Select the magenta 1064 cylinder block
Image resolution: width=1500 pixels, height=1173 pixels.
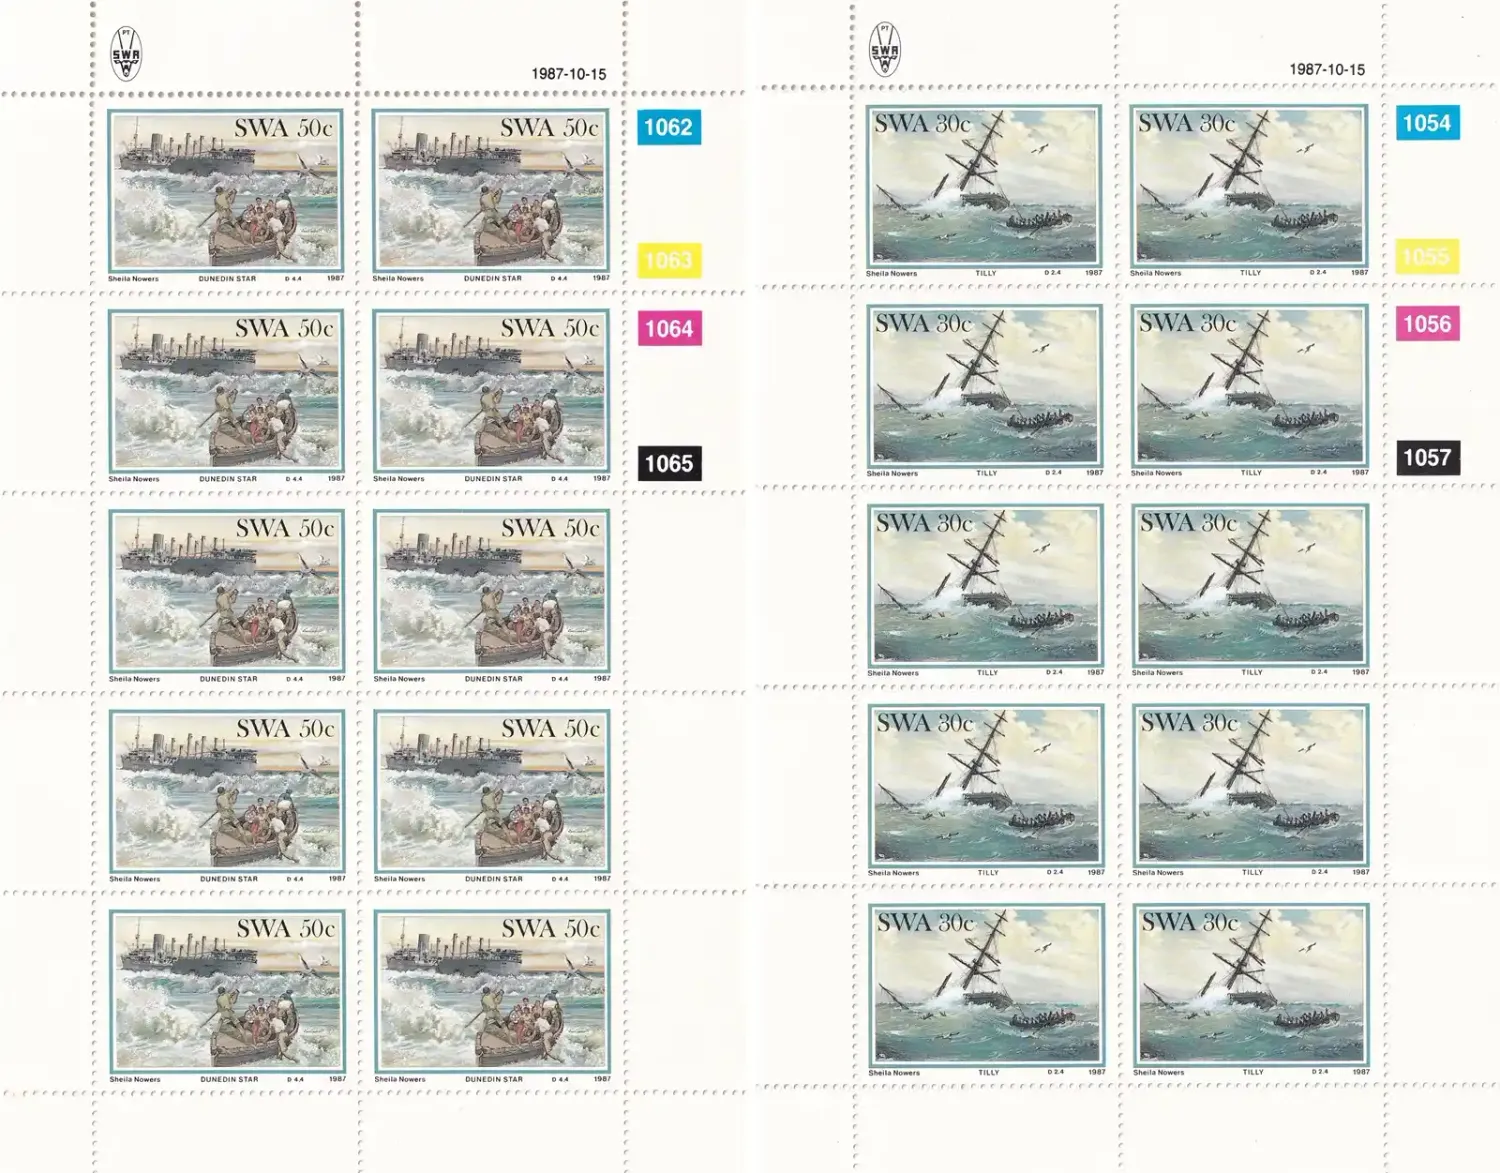[x=670, y=328]
